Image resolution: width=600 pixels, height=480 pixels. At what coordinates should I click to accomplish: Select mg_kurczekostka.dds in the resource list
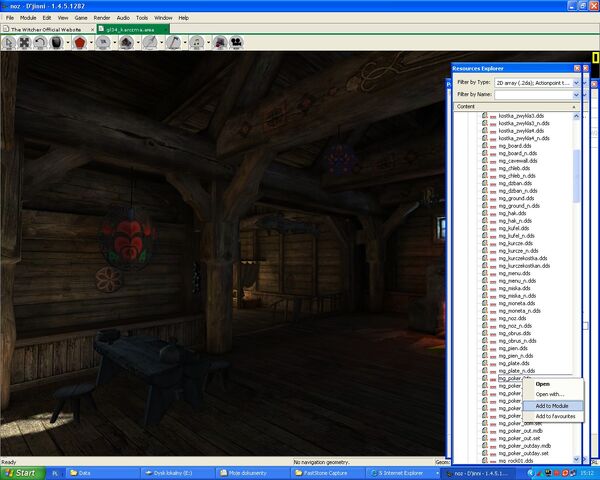tap(523, 258)
